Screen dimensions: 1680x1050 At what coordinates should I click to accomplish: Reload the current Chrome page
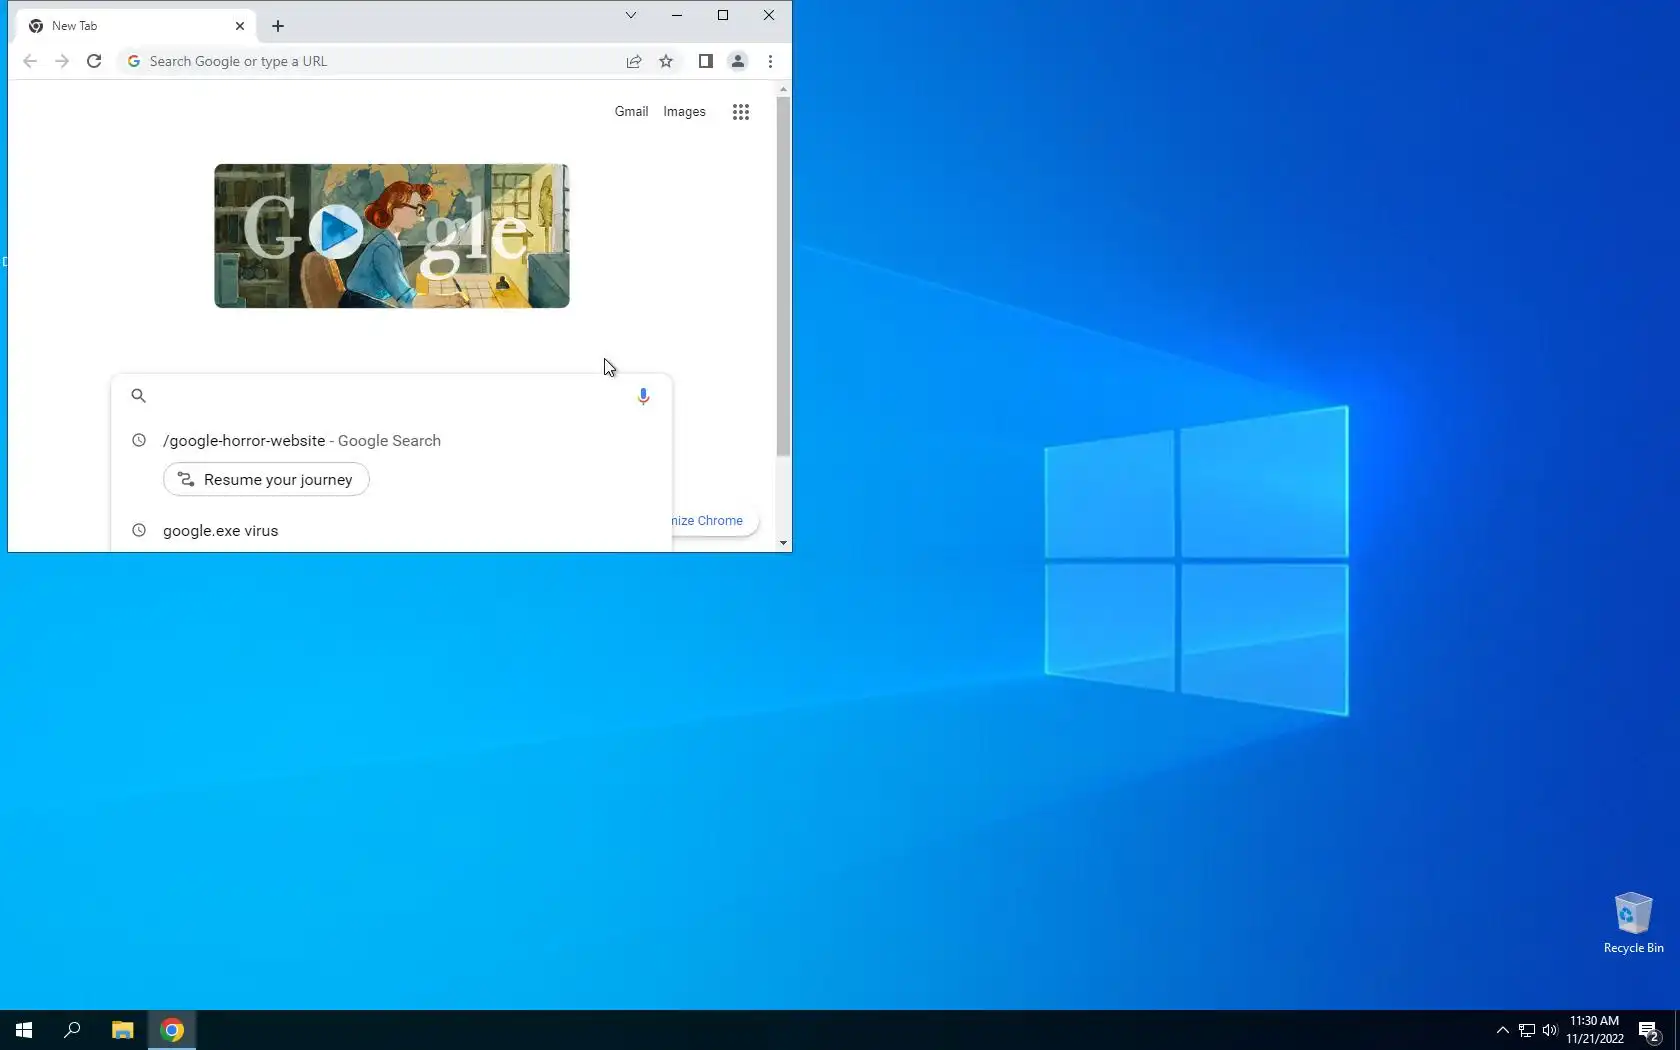pyautogui.click(x=94, y=61)
